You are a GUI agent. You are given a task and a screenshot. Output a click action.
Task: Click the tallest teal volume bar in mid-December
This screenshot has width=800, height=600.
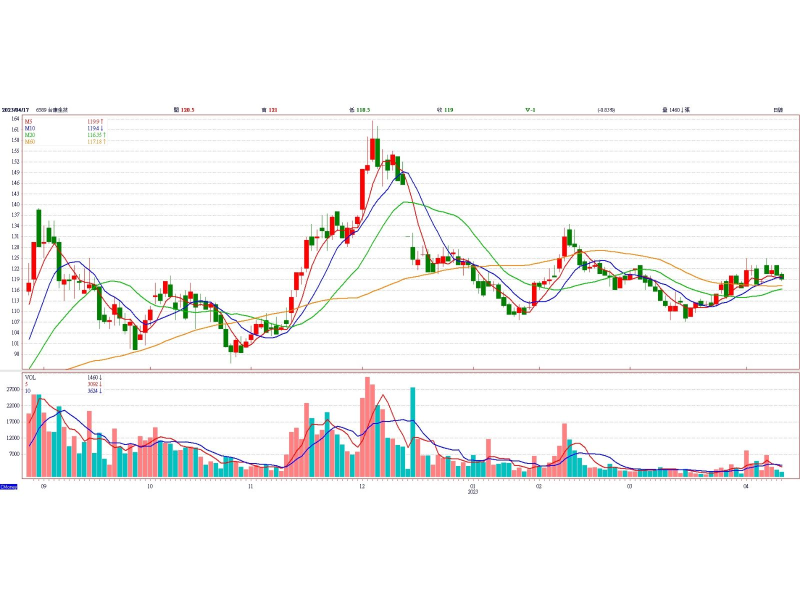pos(412,432)
